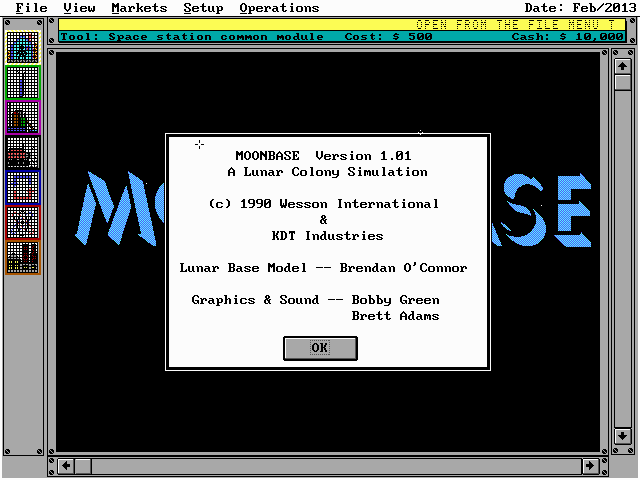Click the yellow scrolling message ticker
The height and width of the screenshot is (480, 640).
(x=342, y=25)
